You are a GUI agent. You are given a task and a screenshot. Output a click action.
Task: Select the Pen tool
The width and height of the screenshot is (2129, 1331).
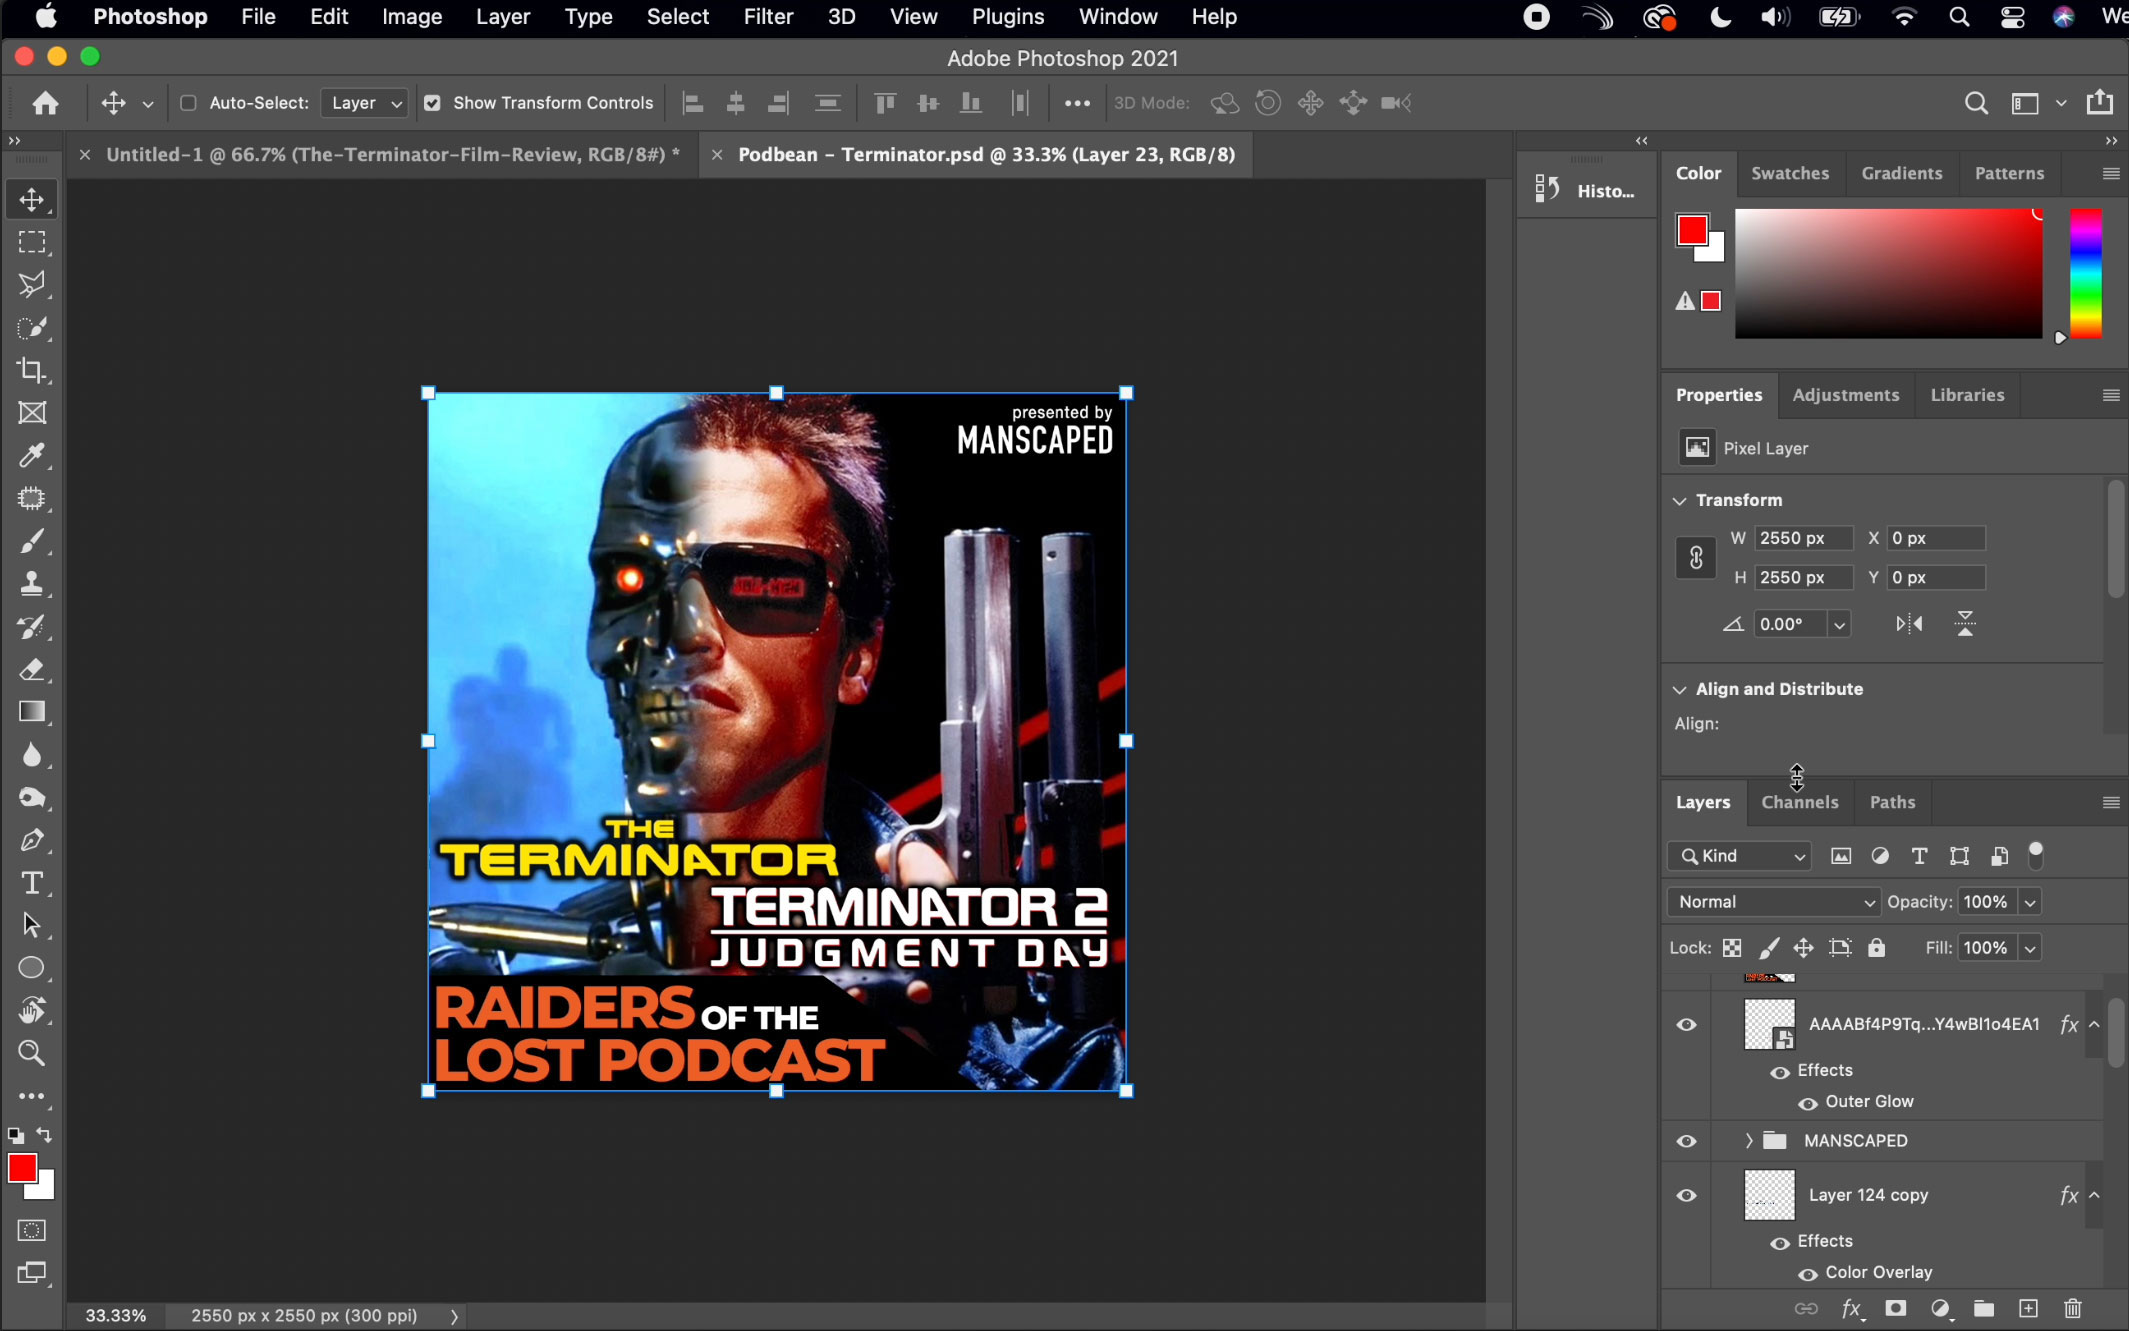point(32,840)
